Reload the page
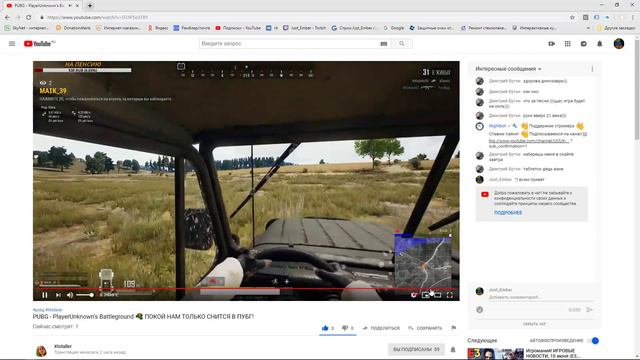The width and height of the screenshot is (640, 360). coord(29,18)
